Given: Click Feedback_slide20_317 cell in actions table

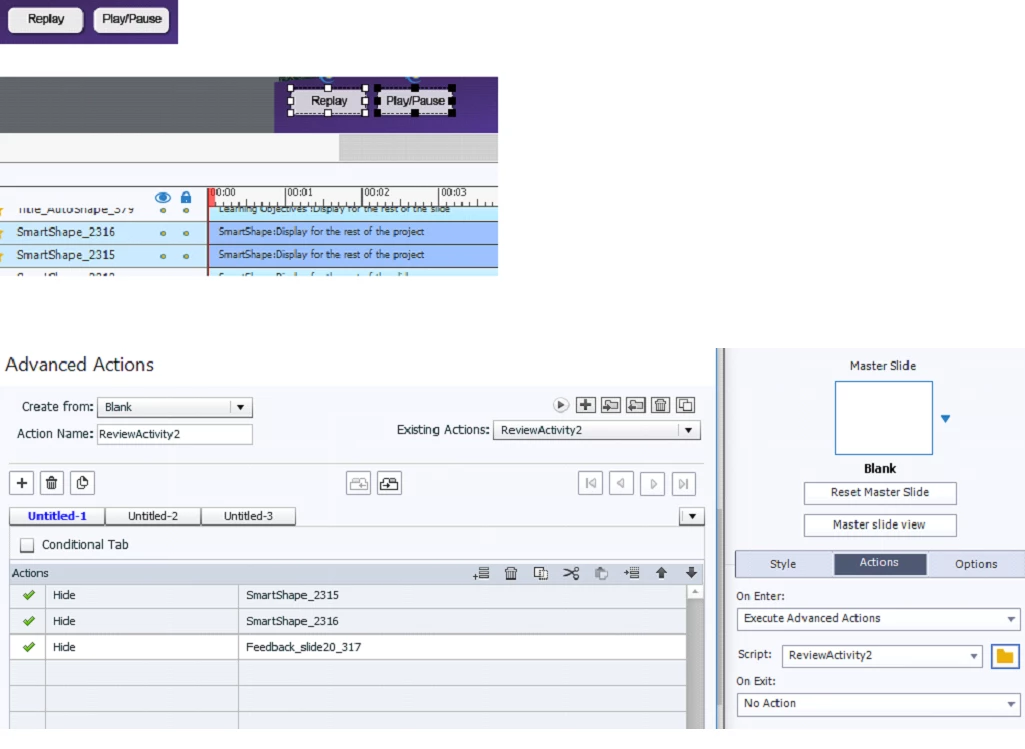Looking at the screenshot, I should (x=462, y=647).
